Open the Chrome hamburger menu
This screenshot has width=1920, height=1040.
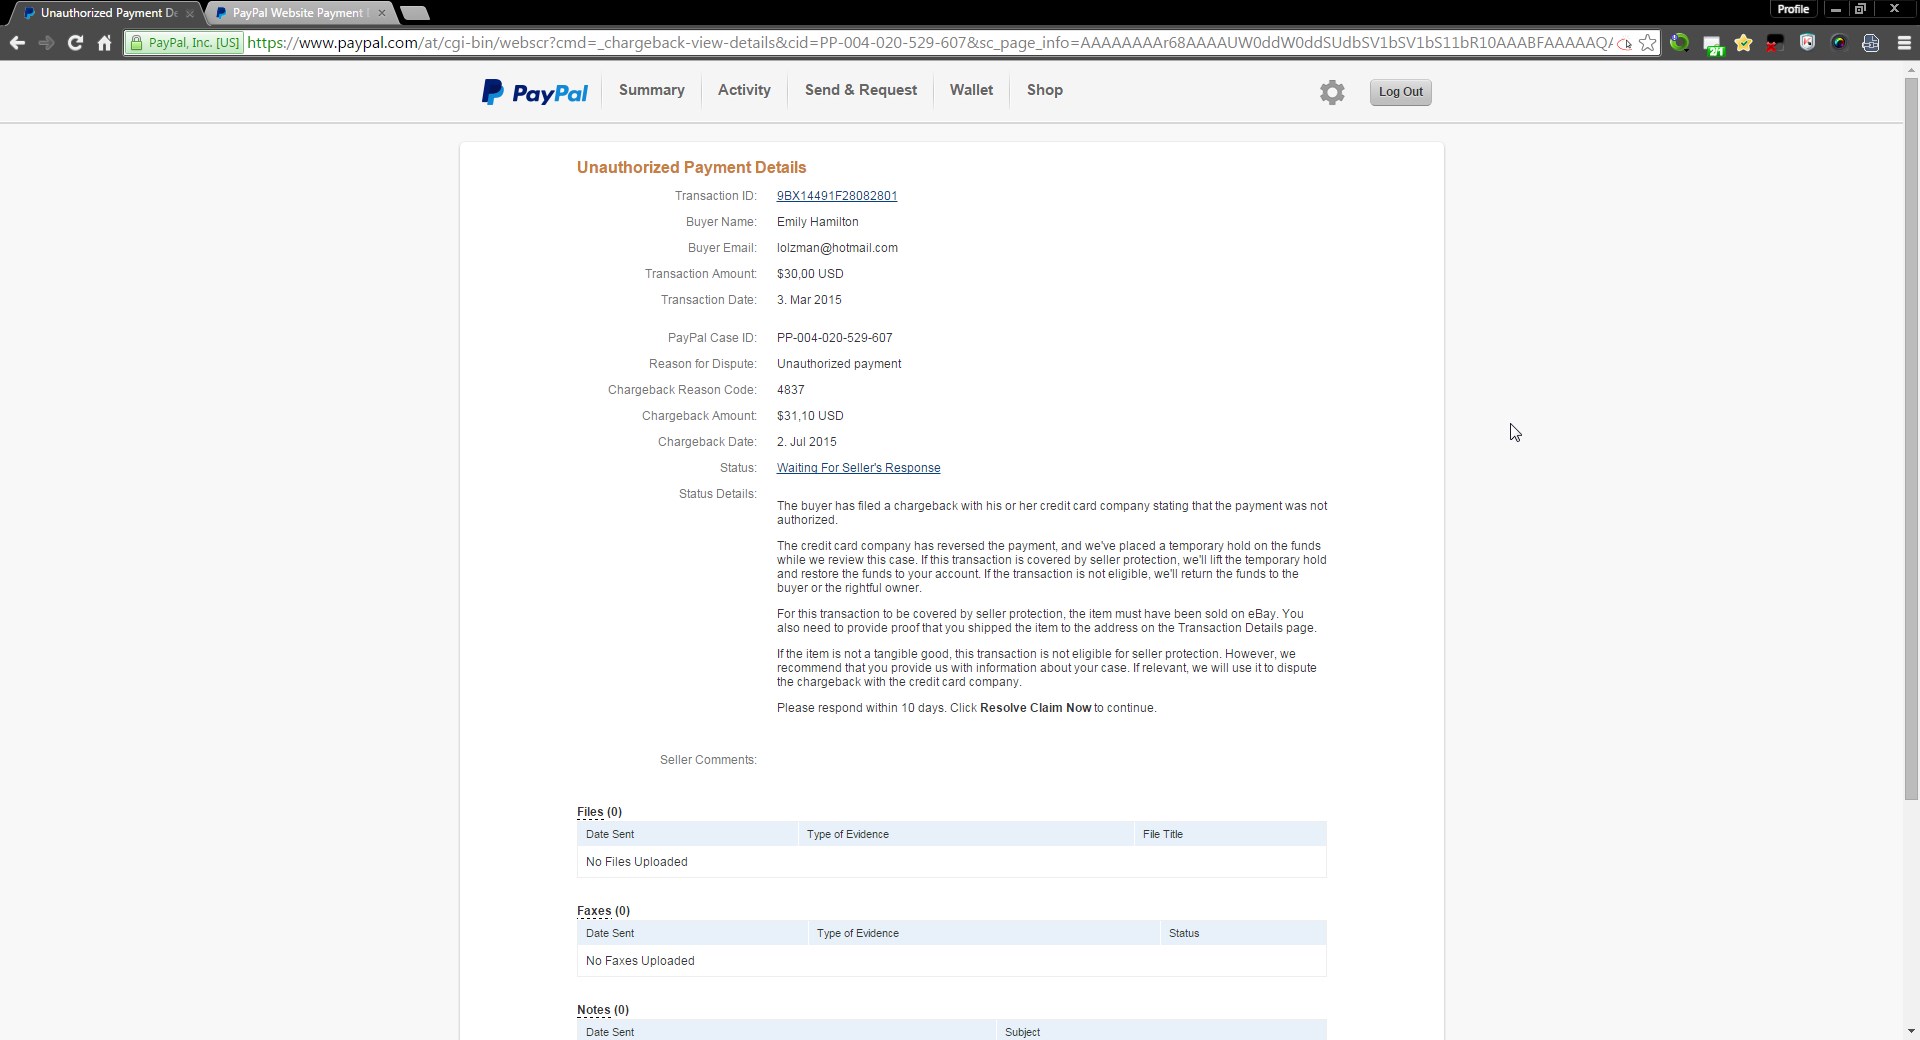click(1903, 43)
